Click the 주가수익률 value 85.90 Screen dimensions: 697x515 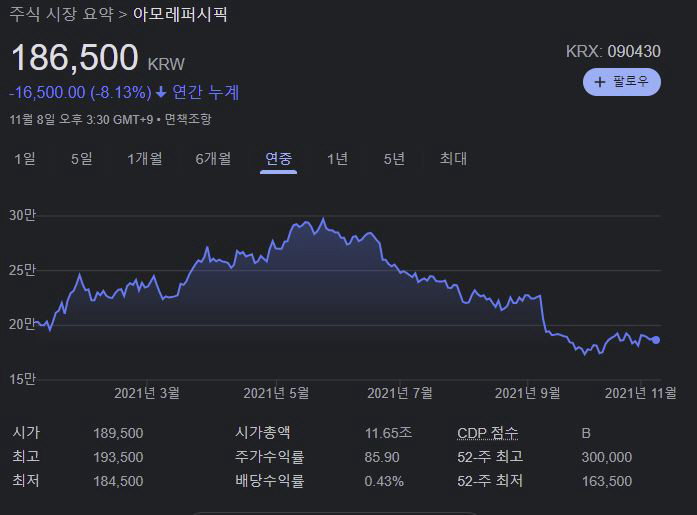[382, 457]
